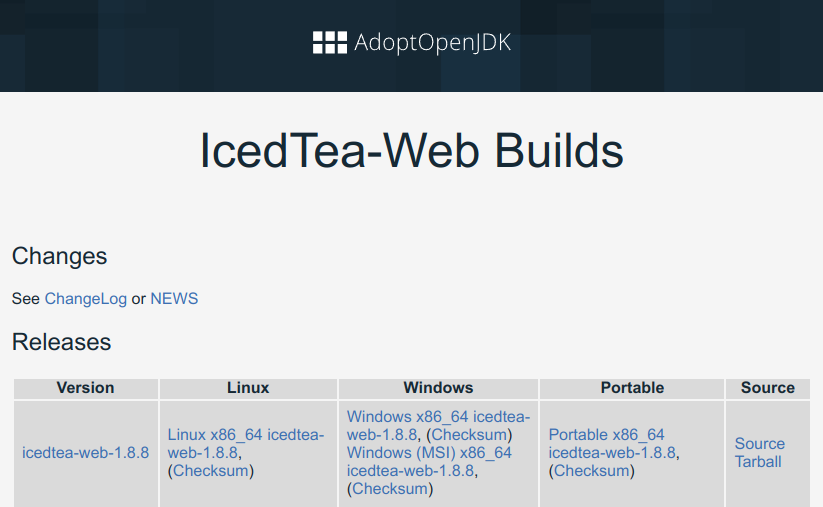Click the Changes section heading
The image size is (823, 507).
click(x=59, y=256)
